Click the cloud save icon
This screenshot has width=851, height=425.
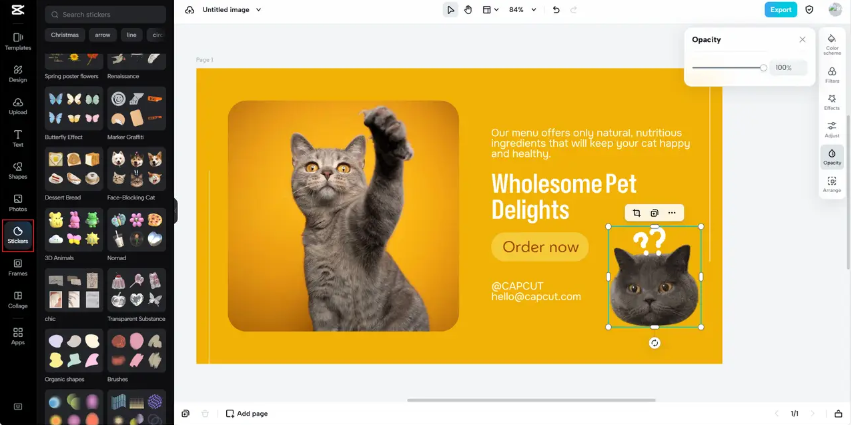pyautogui.click(x=189, y=10)
